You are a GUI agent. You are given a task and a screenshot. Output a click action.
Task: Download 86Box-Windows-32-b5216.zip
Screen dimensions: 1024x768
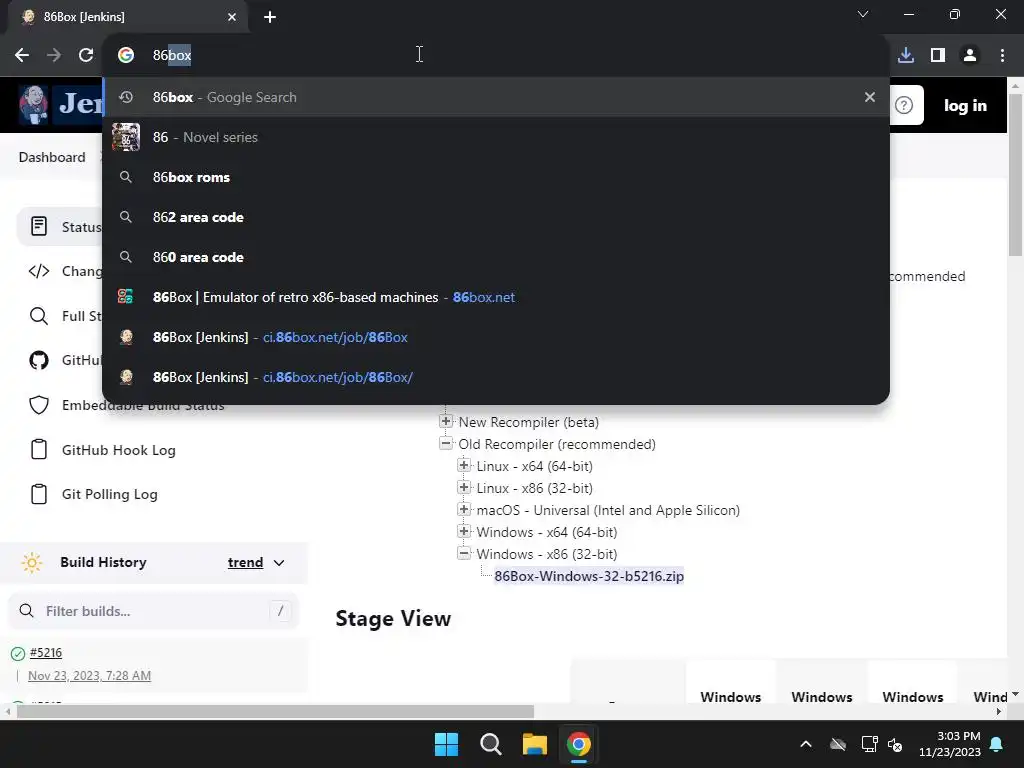[x=589, y=576]
